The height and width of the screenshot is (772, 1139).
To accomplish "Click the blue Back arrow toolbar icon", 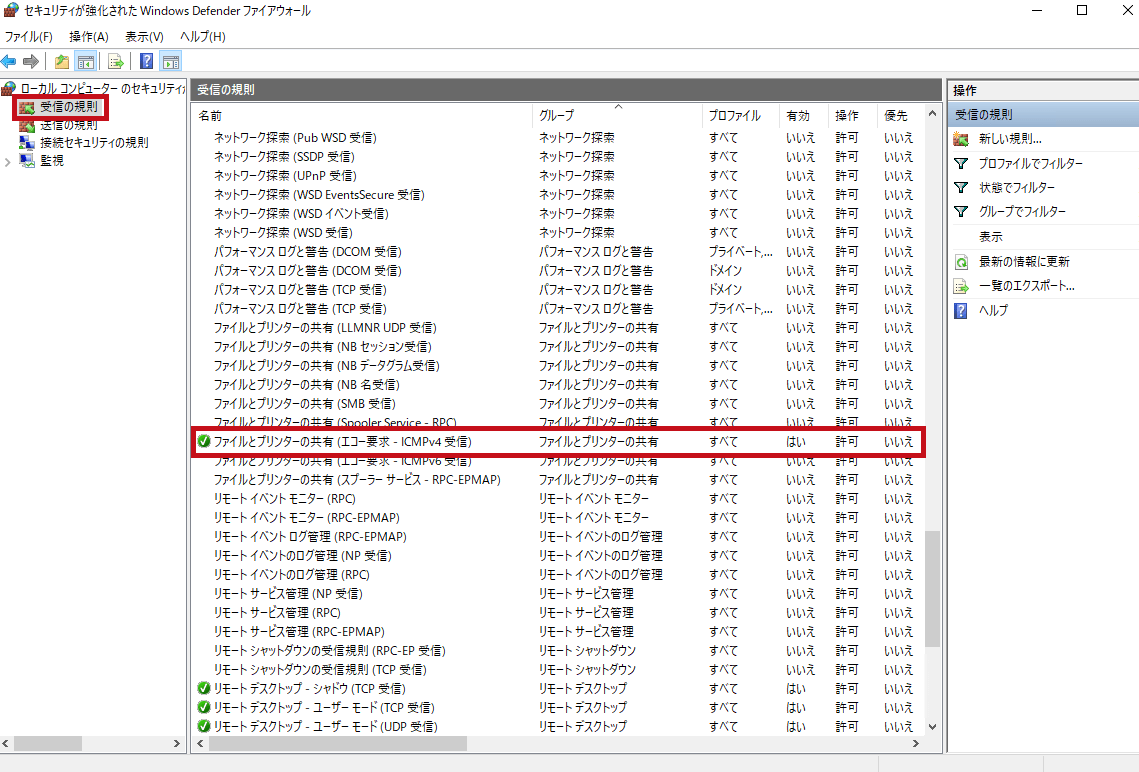I will [x=9, y=61].
